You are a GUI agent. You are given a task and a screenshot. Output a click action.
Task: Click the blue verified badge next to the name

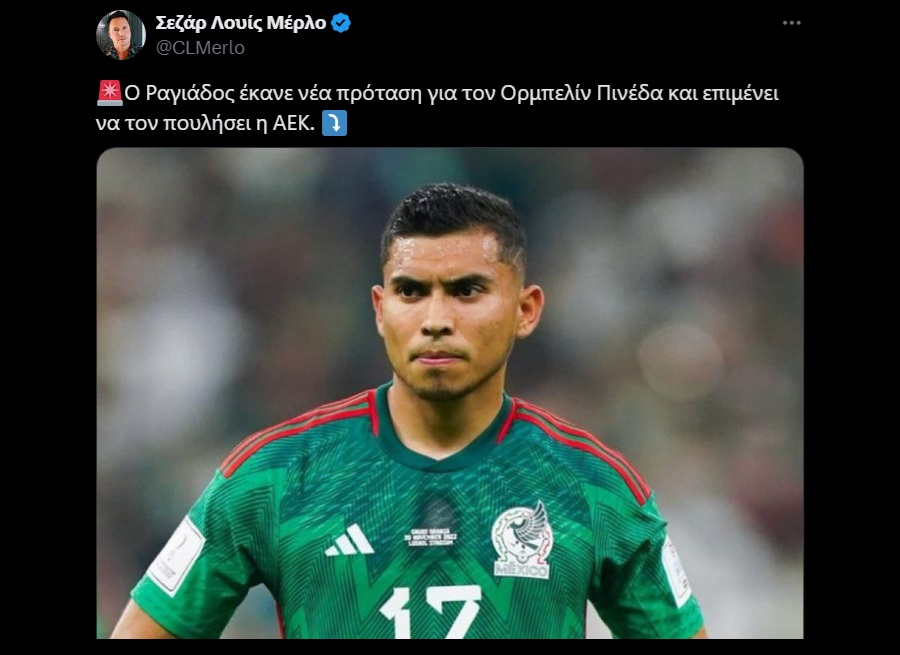pyautogui.click(x=341, y=23)
